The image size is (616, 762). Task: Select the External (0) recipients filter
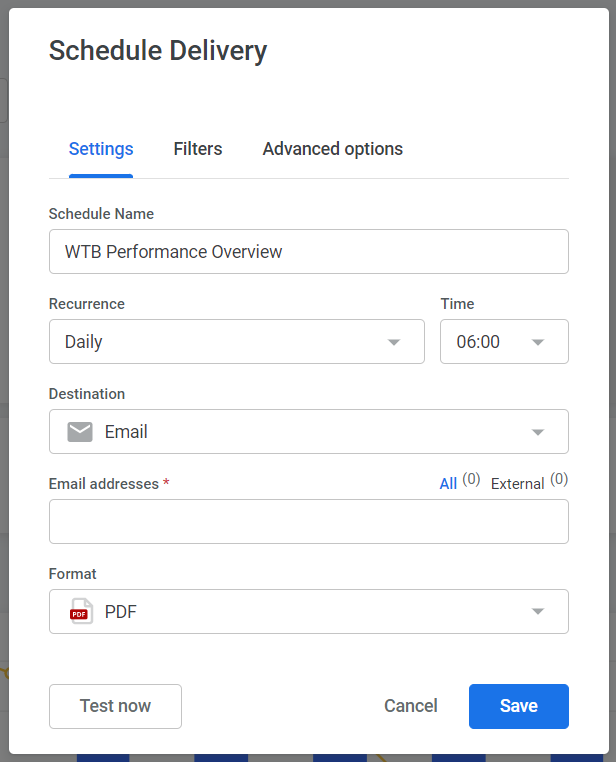(x=530, y=482)
